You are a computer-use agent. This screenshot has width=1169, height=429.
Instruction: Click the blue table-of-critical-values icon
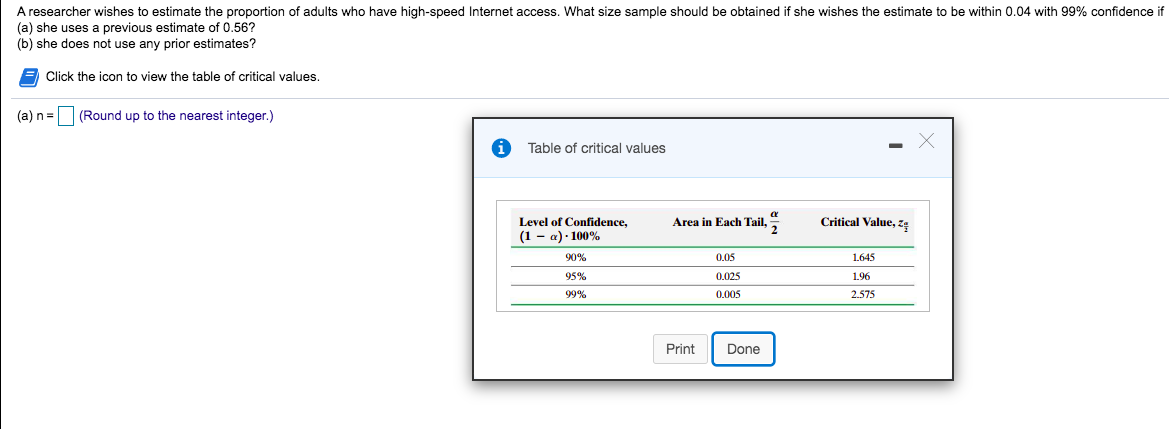coord(29,77)
